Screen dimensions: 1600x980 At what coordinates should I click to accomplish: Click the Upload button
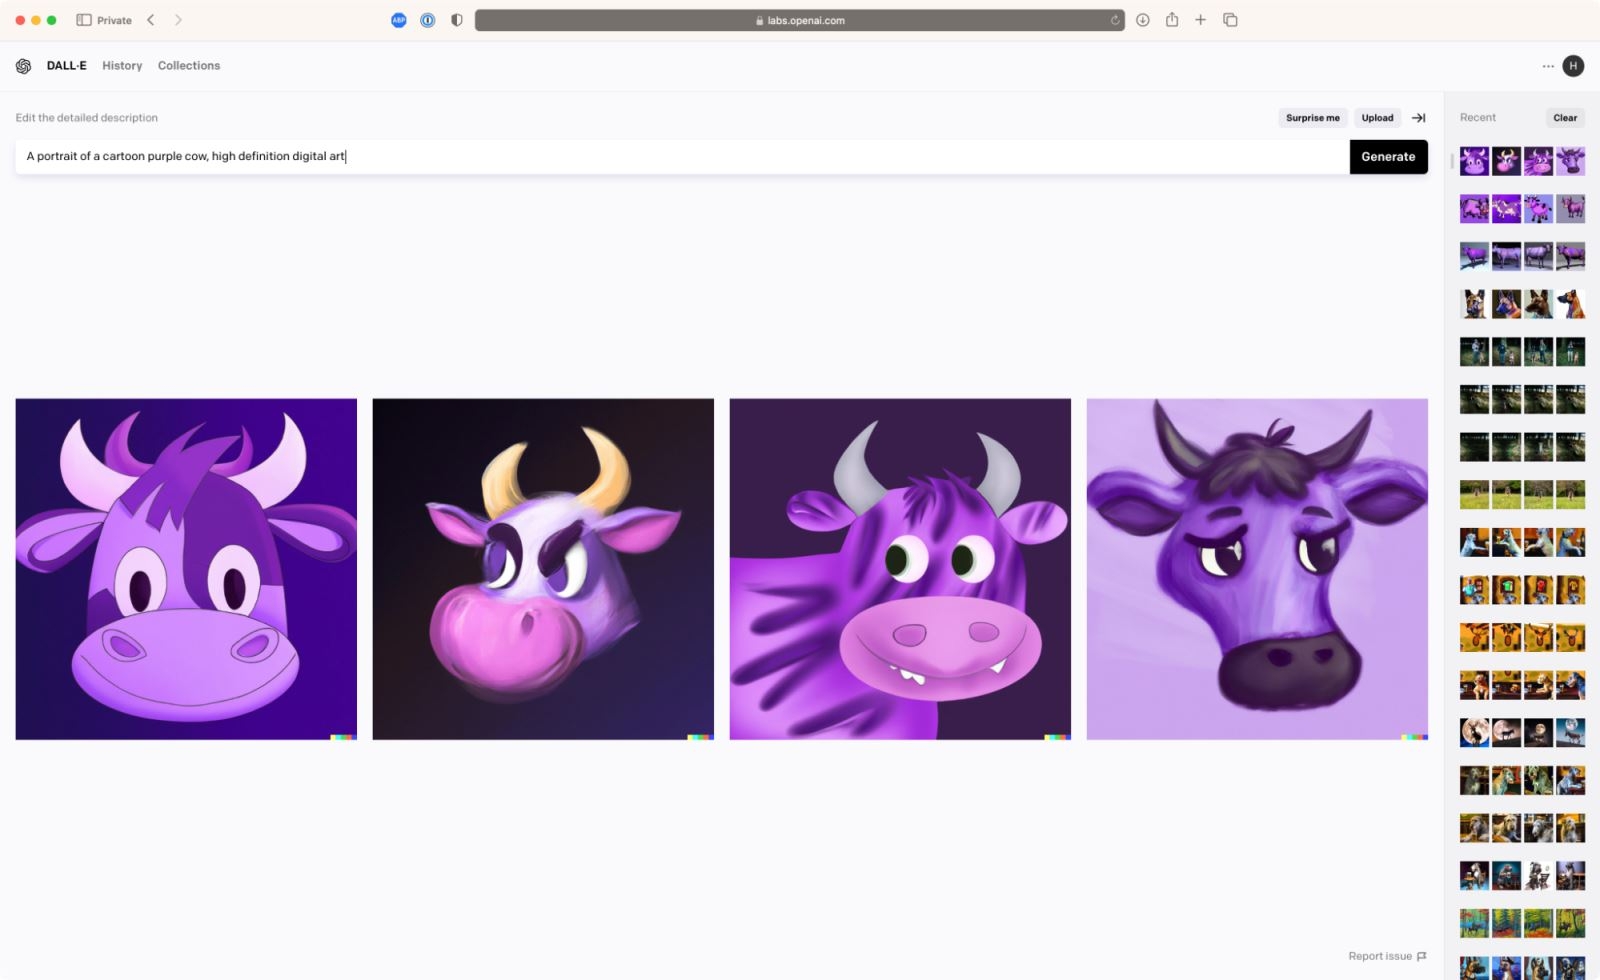(1377, 118)
